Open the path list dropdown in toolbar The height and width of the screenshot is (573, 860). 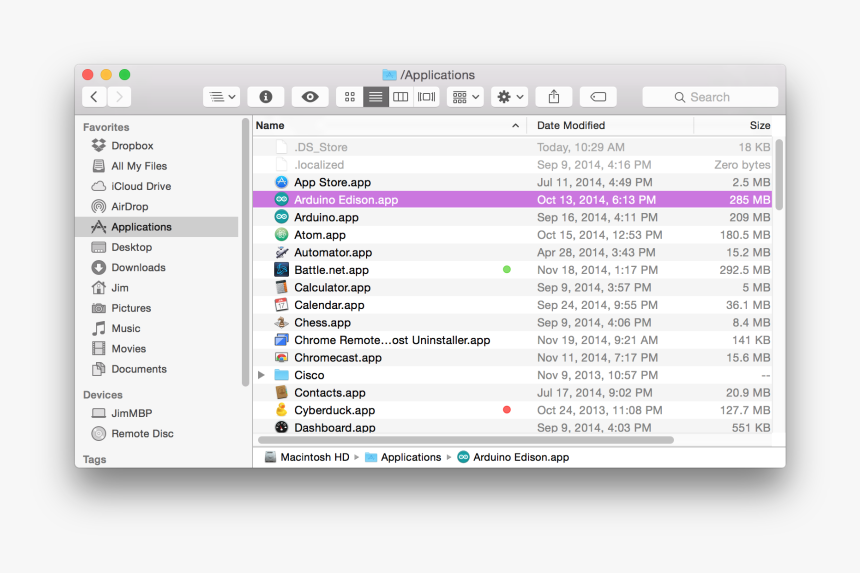(221, 97)
